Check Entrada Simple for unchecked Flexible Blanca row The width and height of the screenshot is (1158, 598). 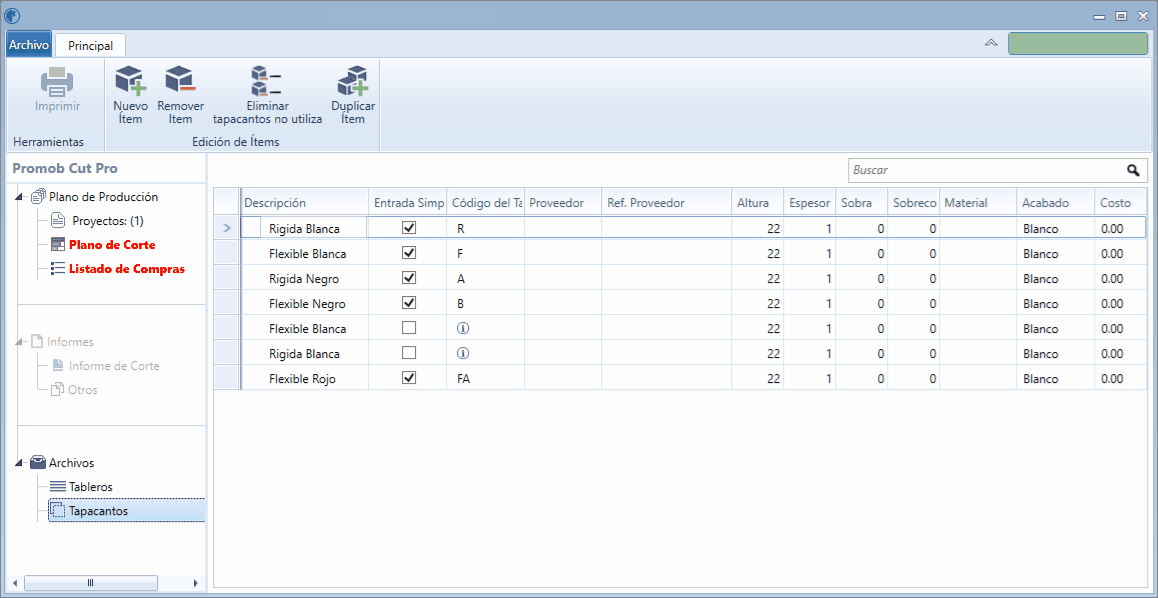[x=408, y=328]
